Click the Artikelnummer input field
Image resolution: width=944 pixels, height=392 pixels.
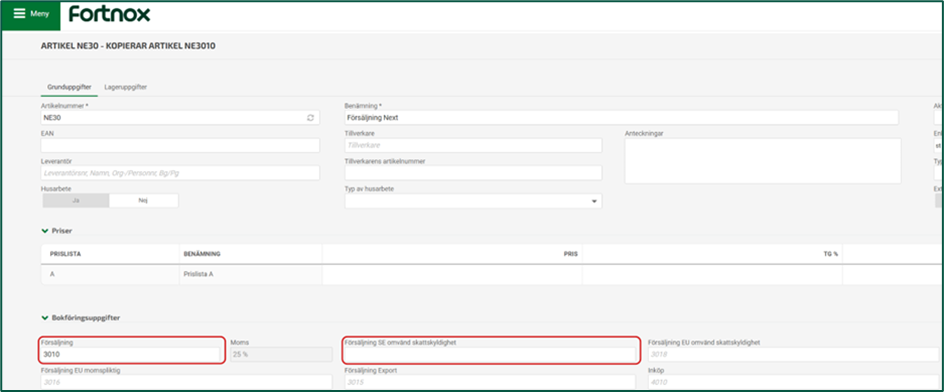coord(180,118)
